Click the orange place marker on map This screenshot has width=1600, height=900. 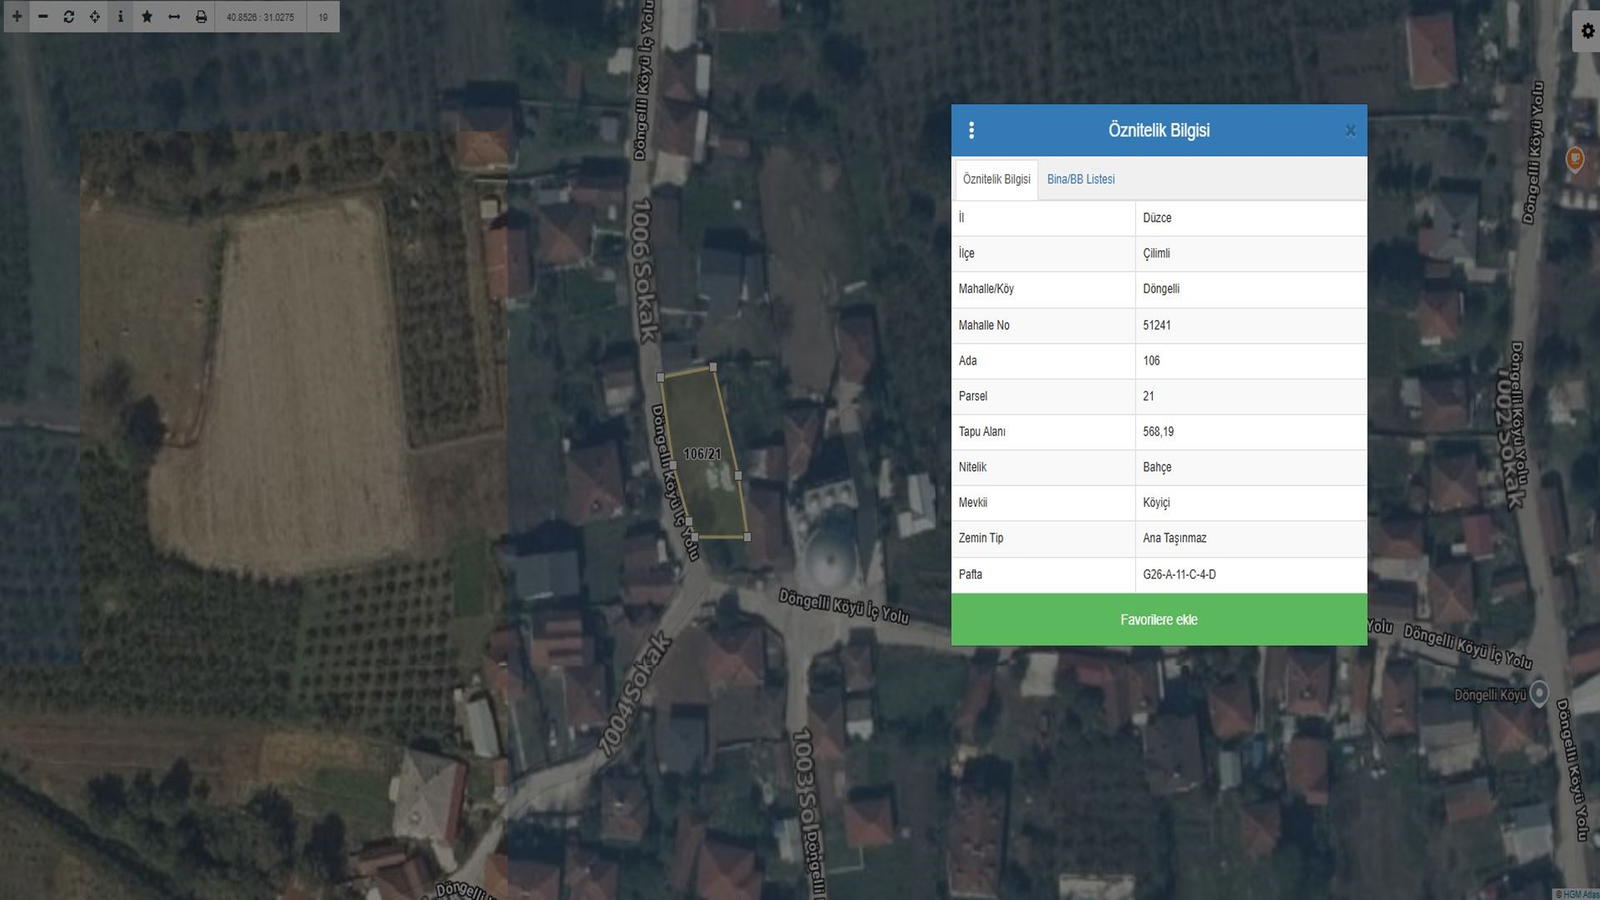1574,158
